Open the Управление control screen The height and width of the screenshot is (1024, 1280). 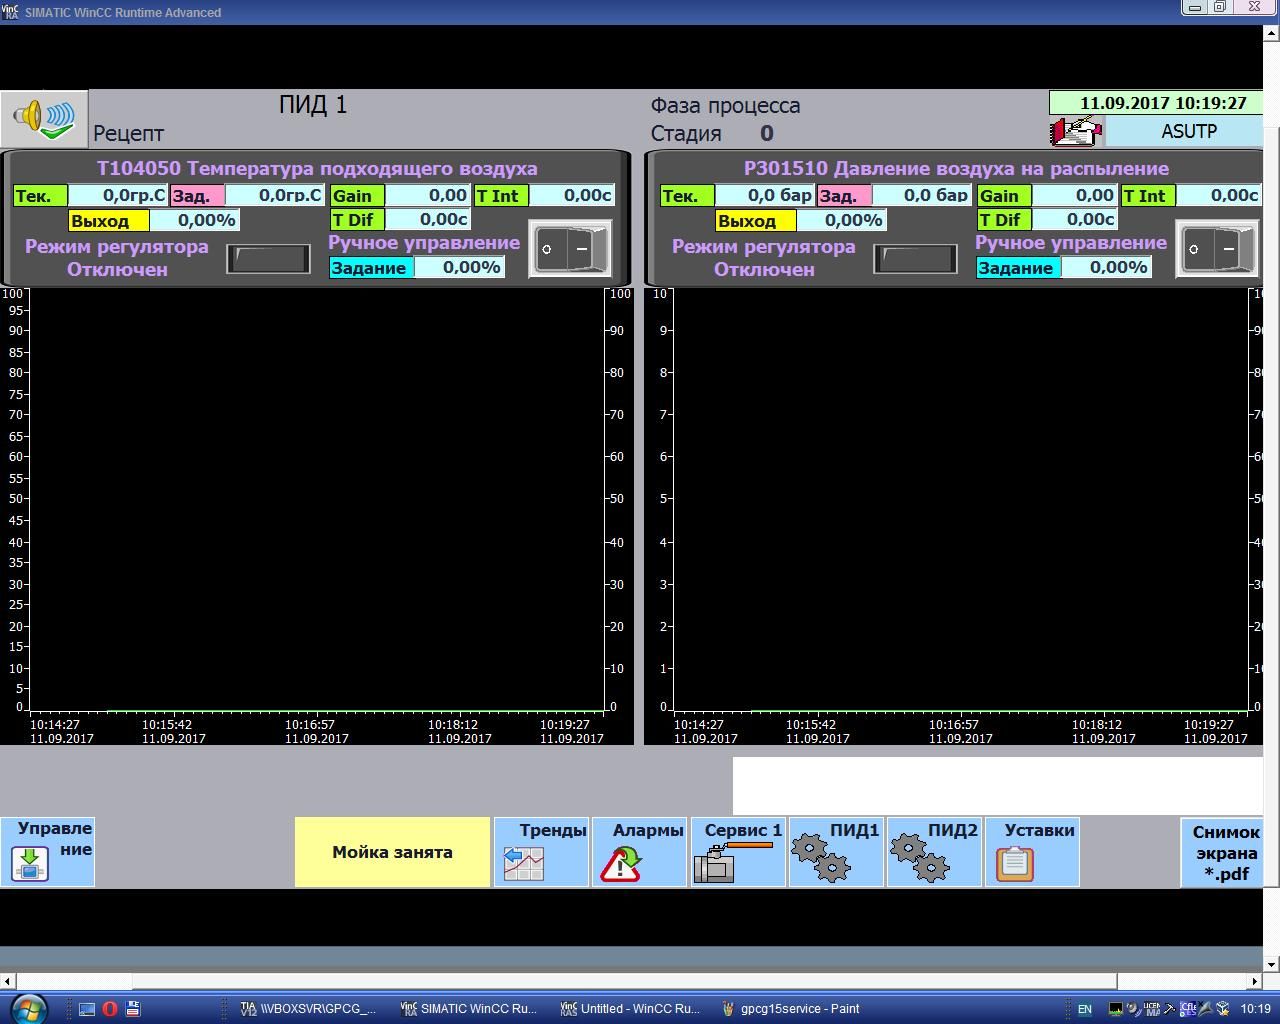tap(48, 852)
